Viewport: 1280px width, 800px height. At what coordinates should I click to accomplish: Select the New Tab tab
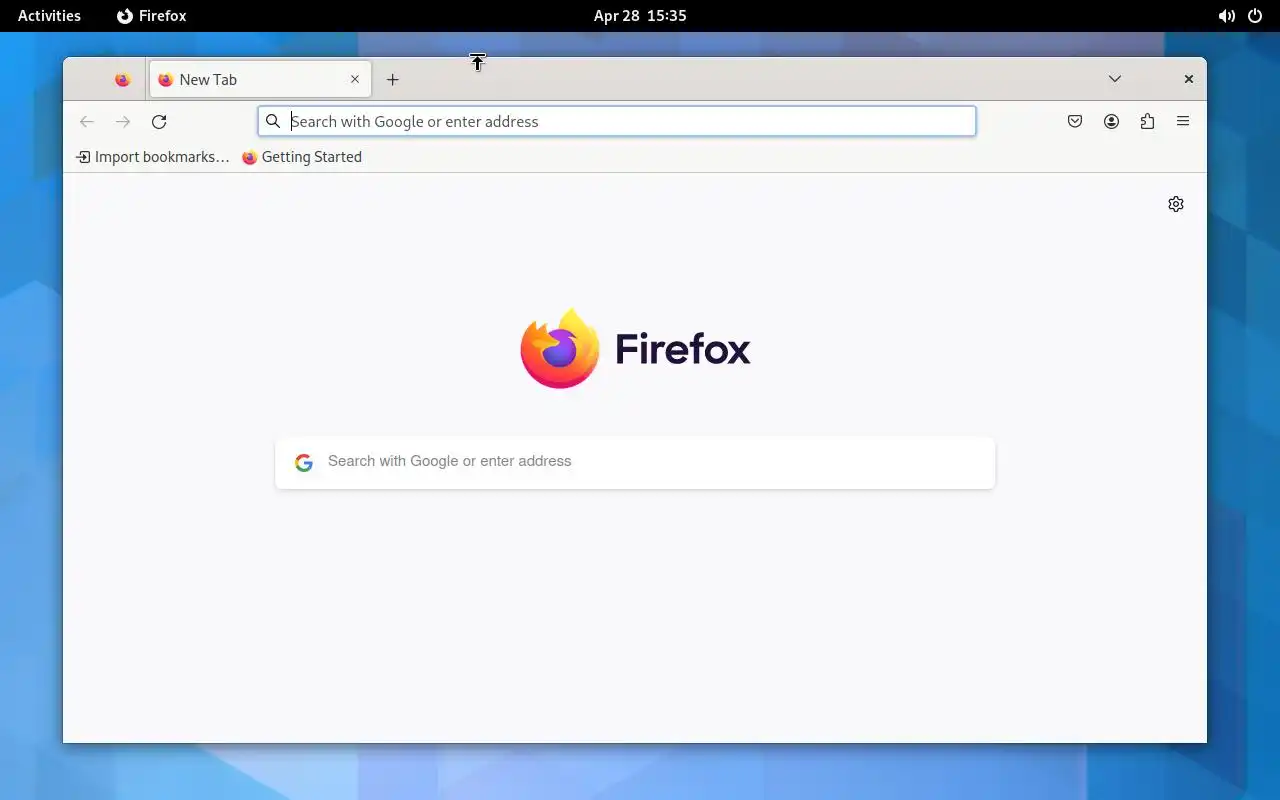coord(260,80)
